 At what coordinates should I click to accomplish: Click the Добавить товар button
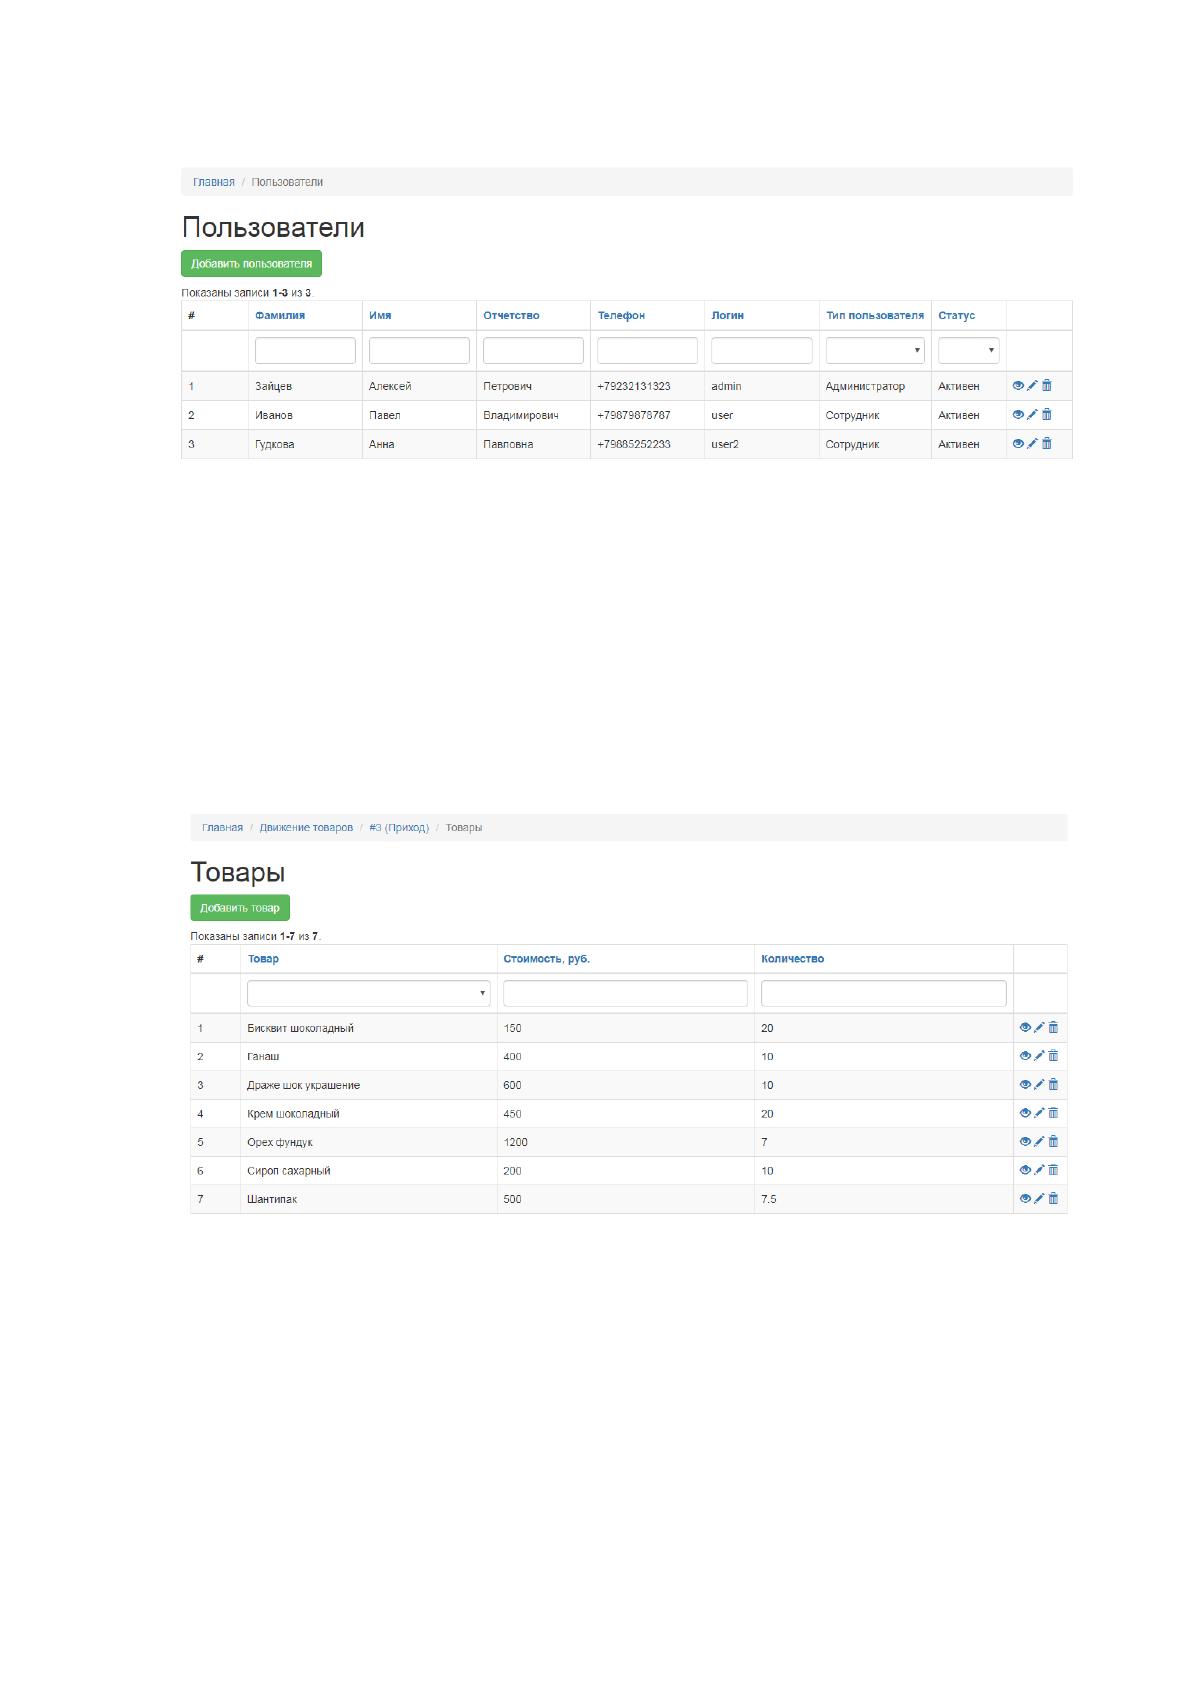click(240, 908)
